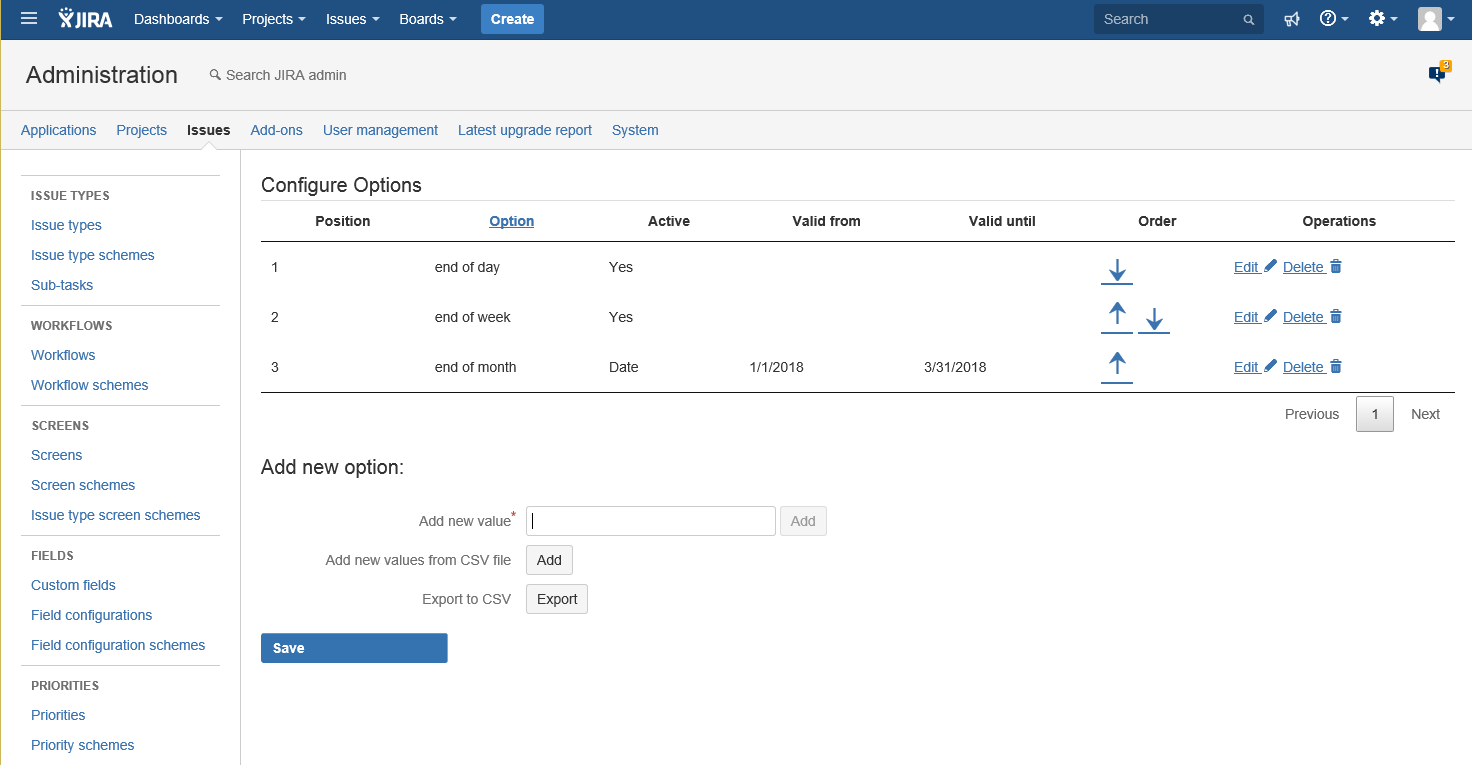
Task: Sort by the Option column header
Action: [x=511, y=221]
